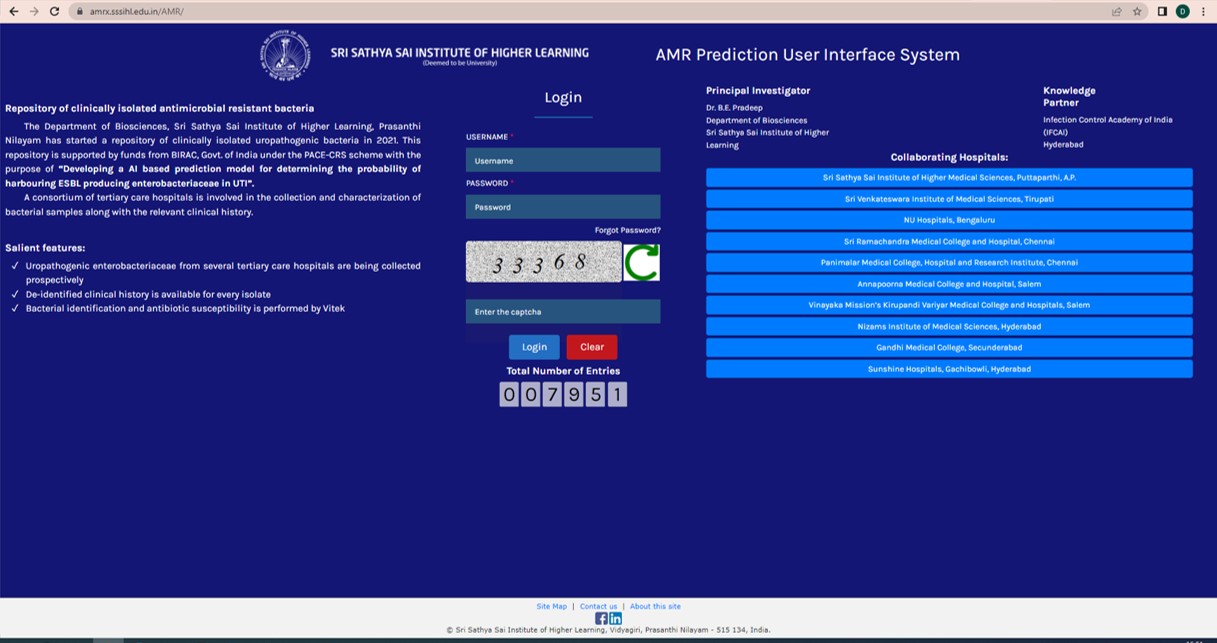Click the Principal Investigator heading
Screen dimensions: 1217x643
pyautogui.click(x=758, y=90)
